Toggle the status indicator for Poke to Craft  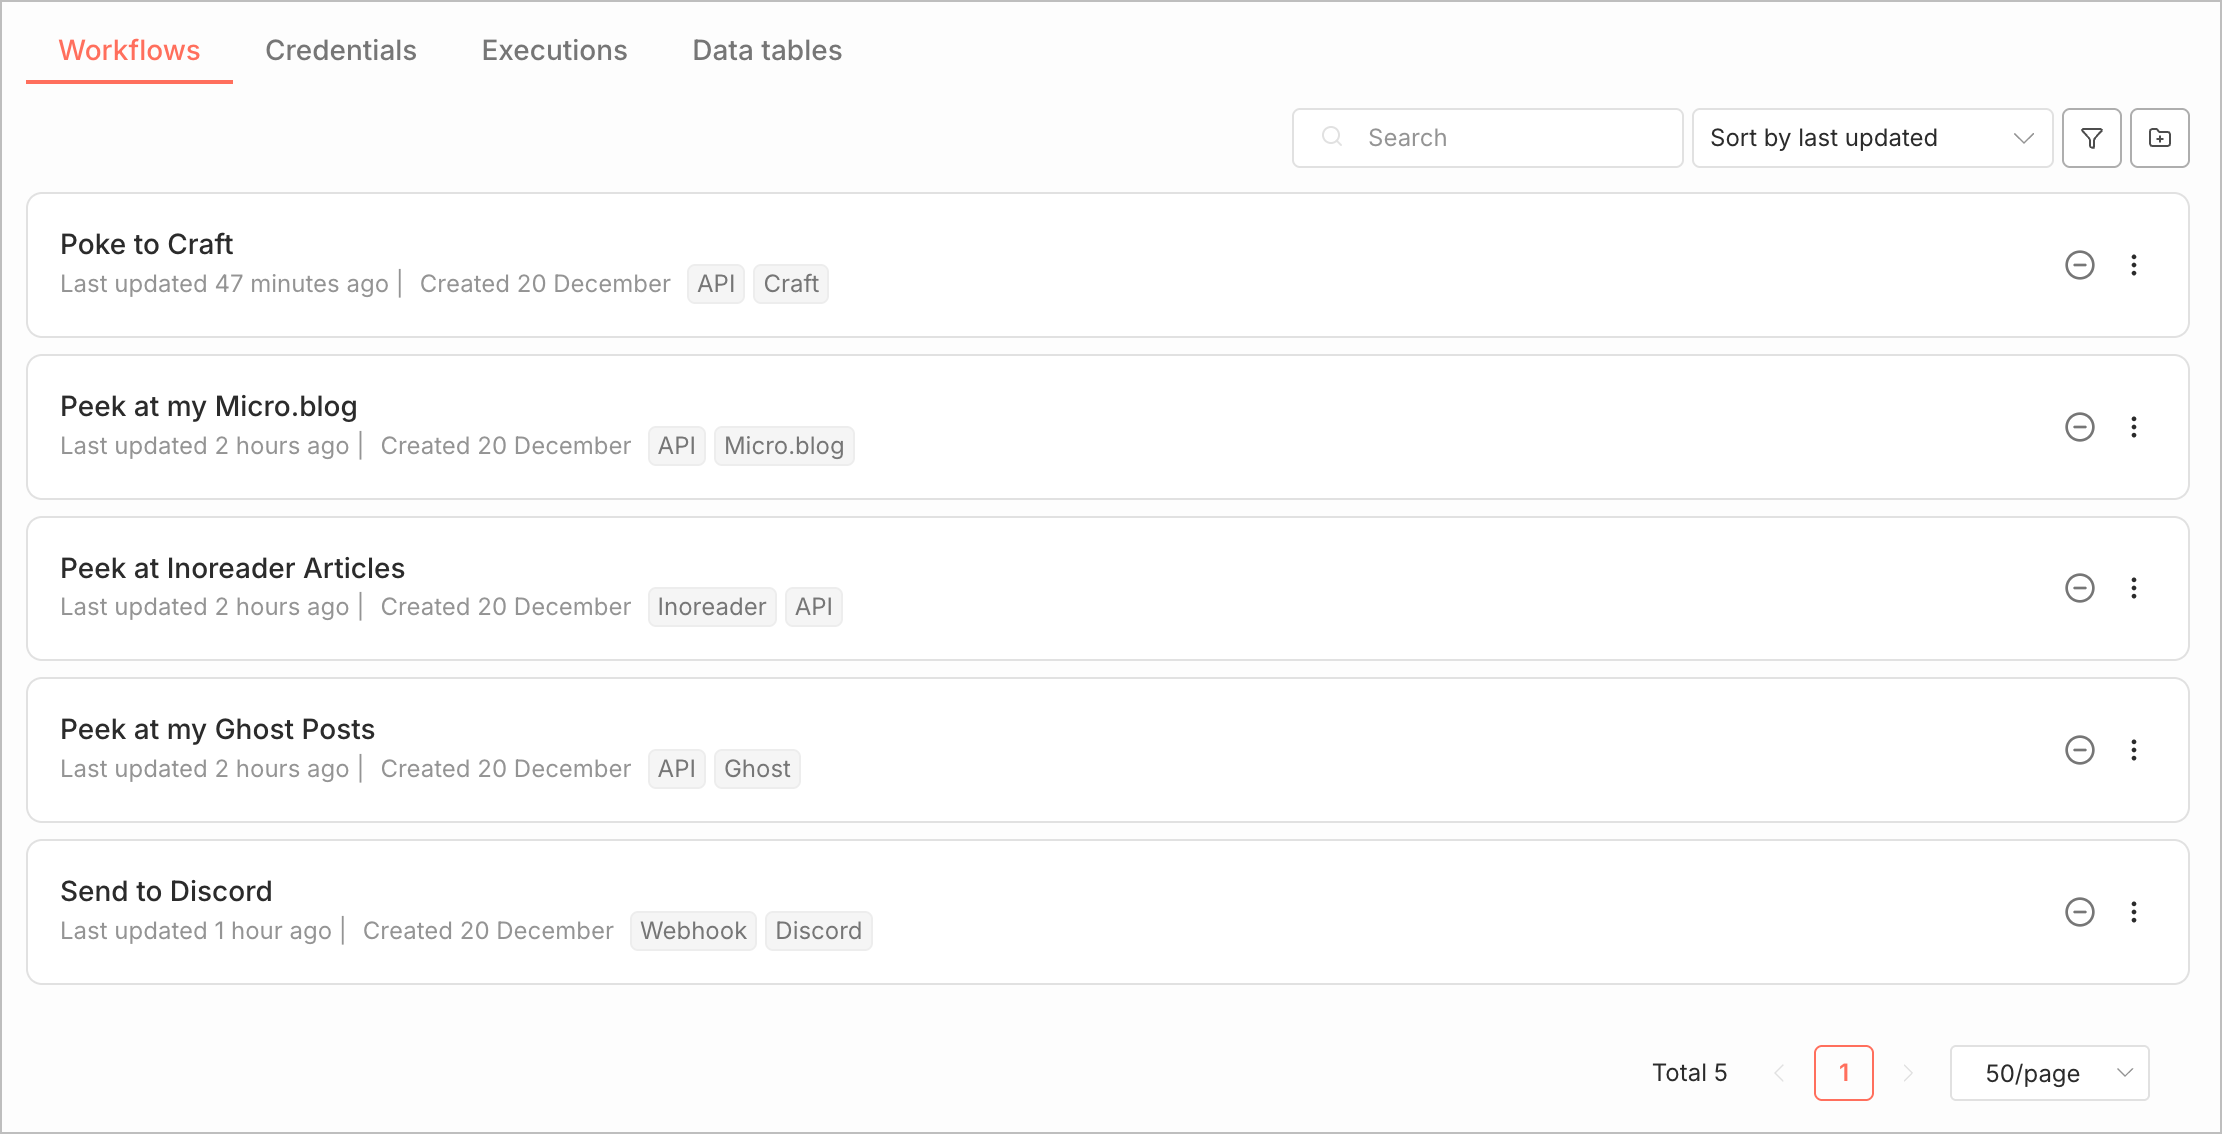click(x=2079, y=265)
